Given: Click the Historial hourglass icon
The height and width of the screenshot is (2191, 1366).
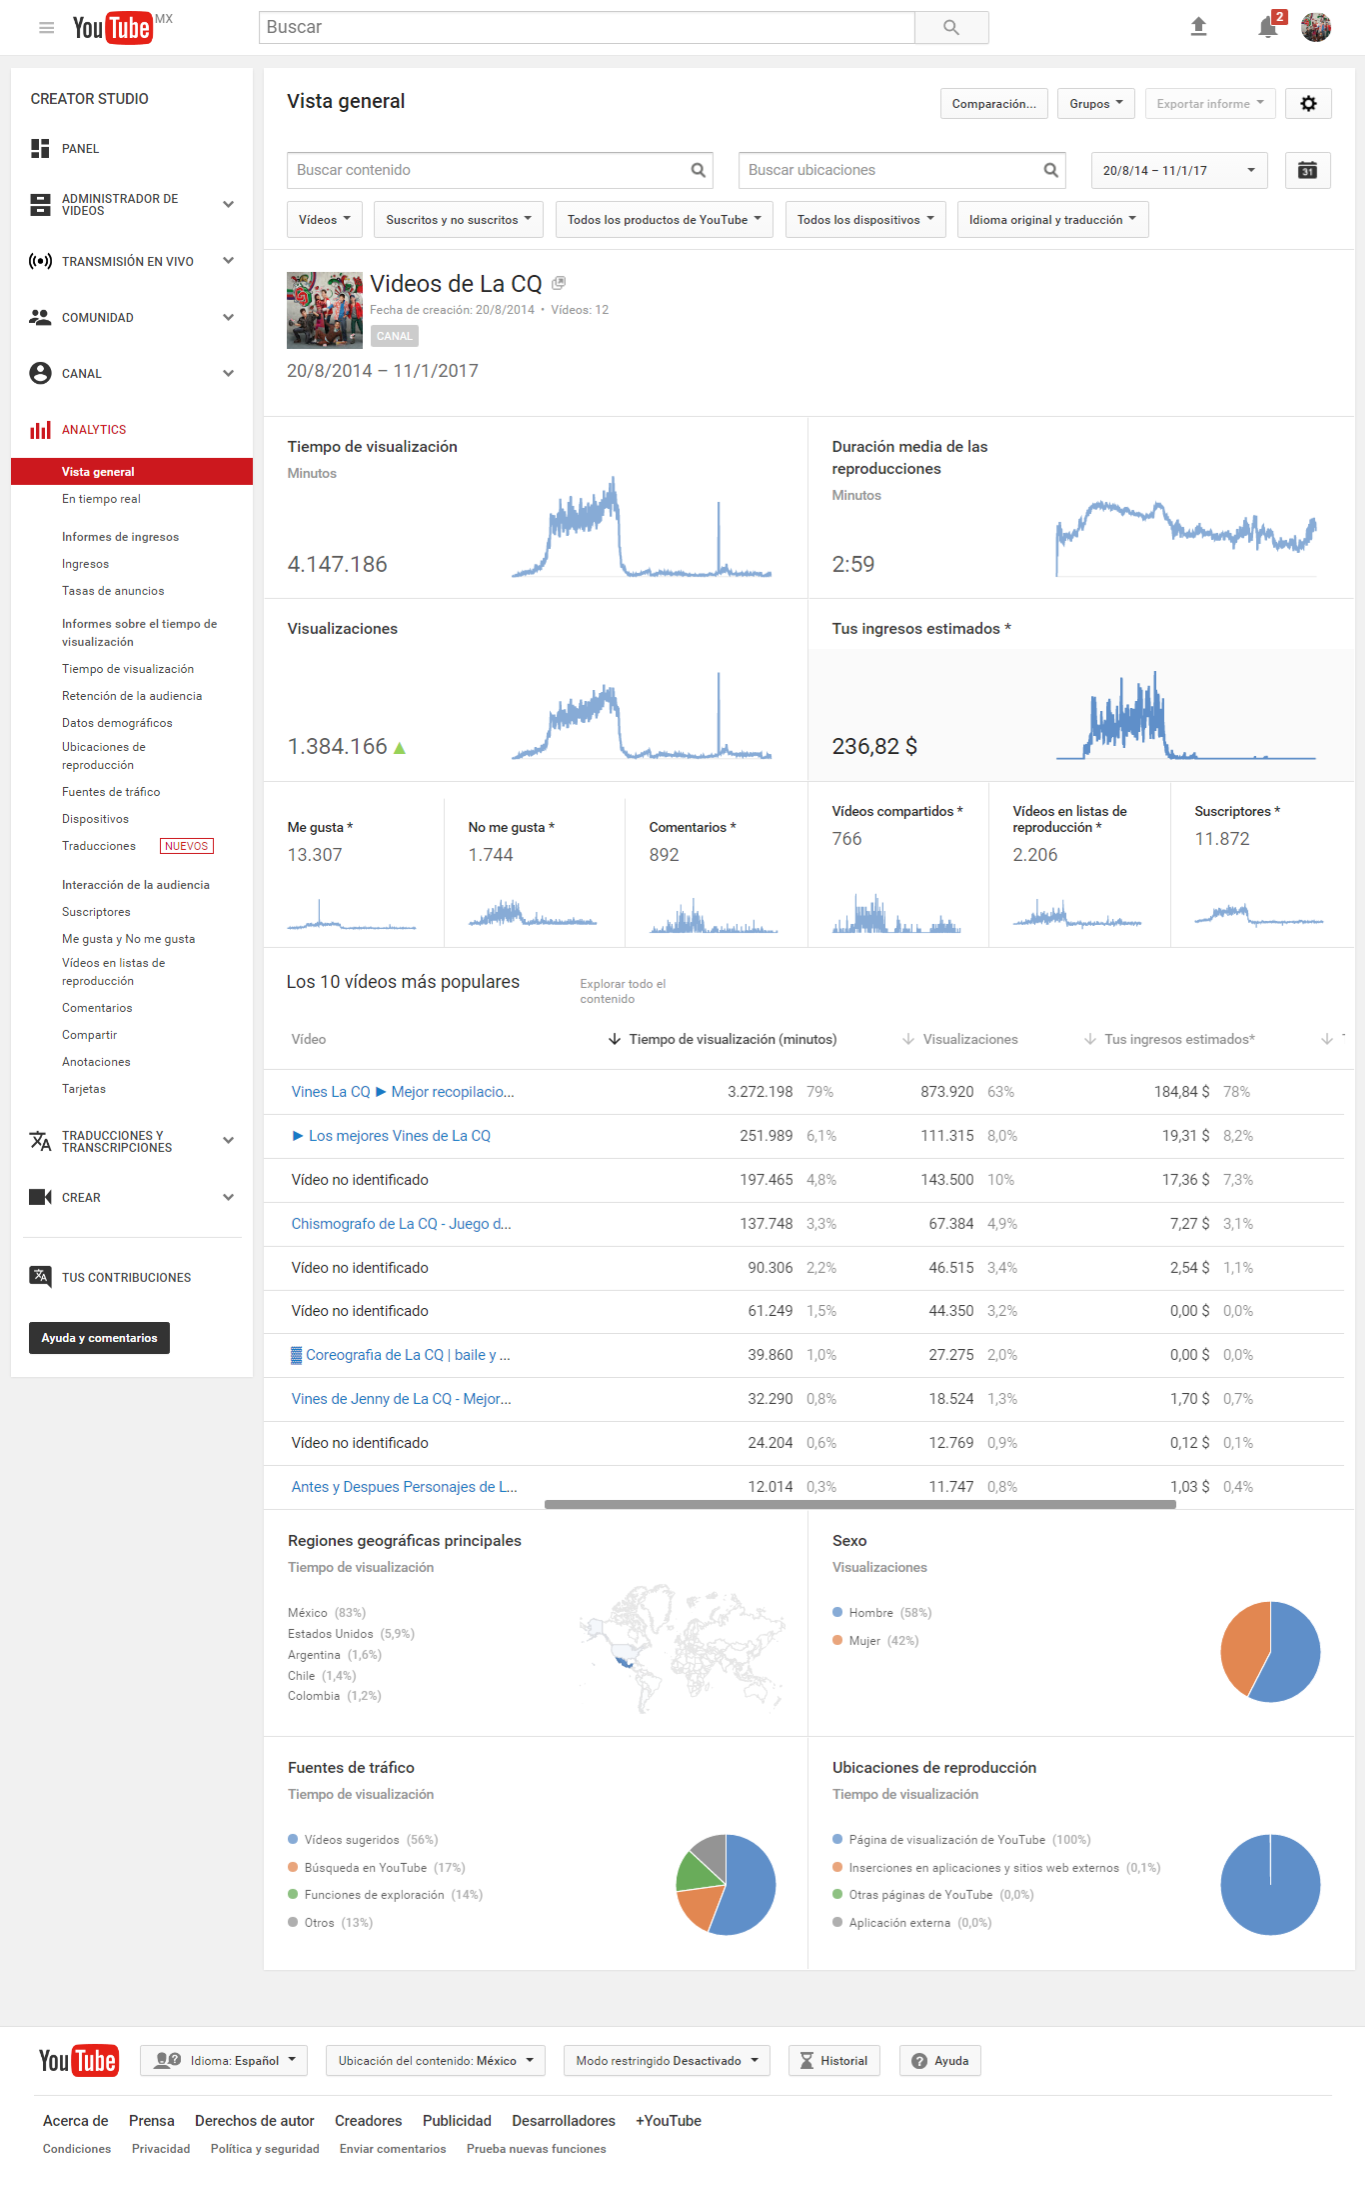Looking at the screenshot, I should [806, 2061].
